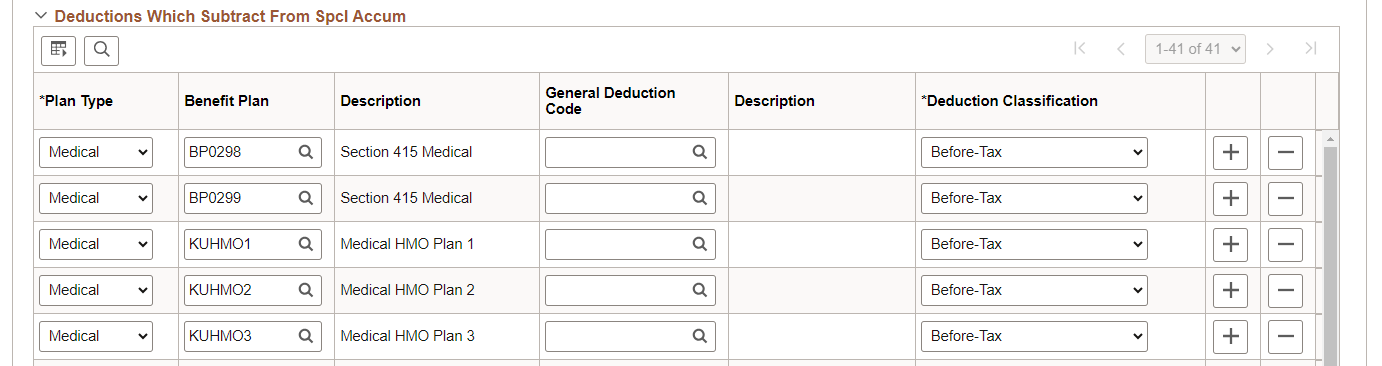Add a row after Medical HMO Plan 1

(1231, 244)
